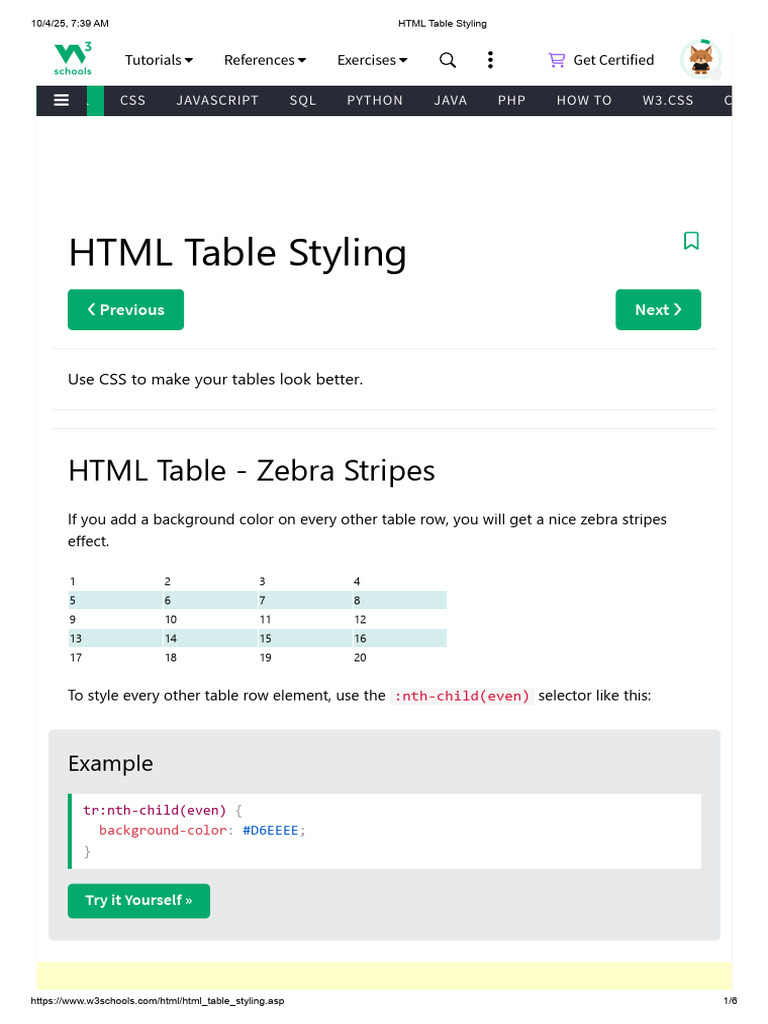Screen dimensions: 768x1024
Task: Switch to the JAVASCRIPT tab
Action: [x=217, y=101]
